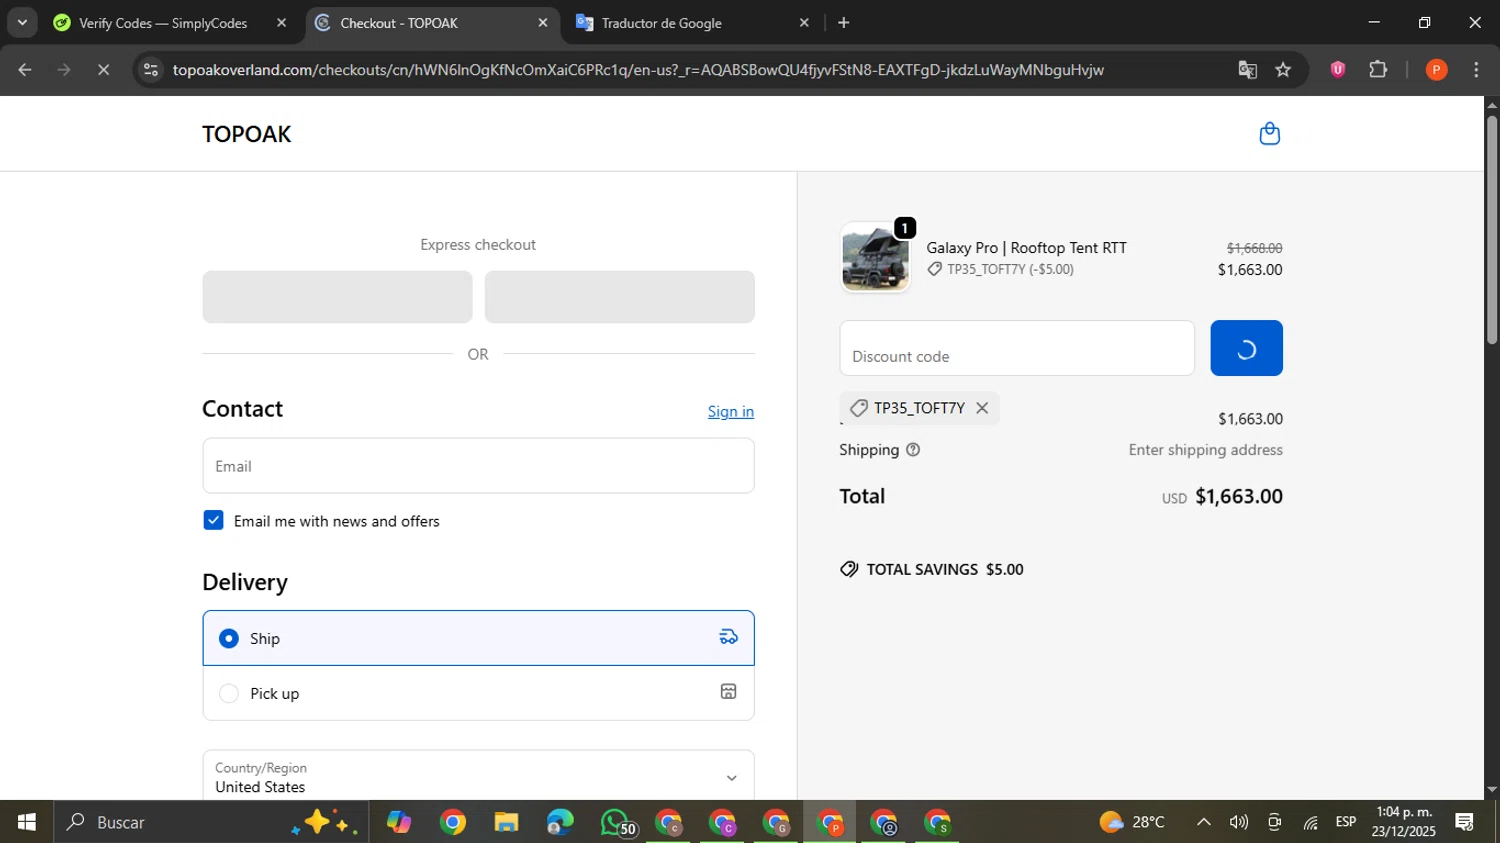Switch to the Verify Codes — SimplyCodes tab
The height and width of the screenshot is (843, 1500).
pyautogui.click(x=164, y=23)
